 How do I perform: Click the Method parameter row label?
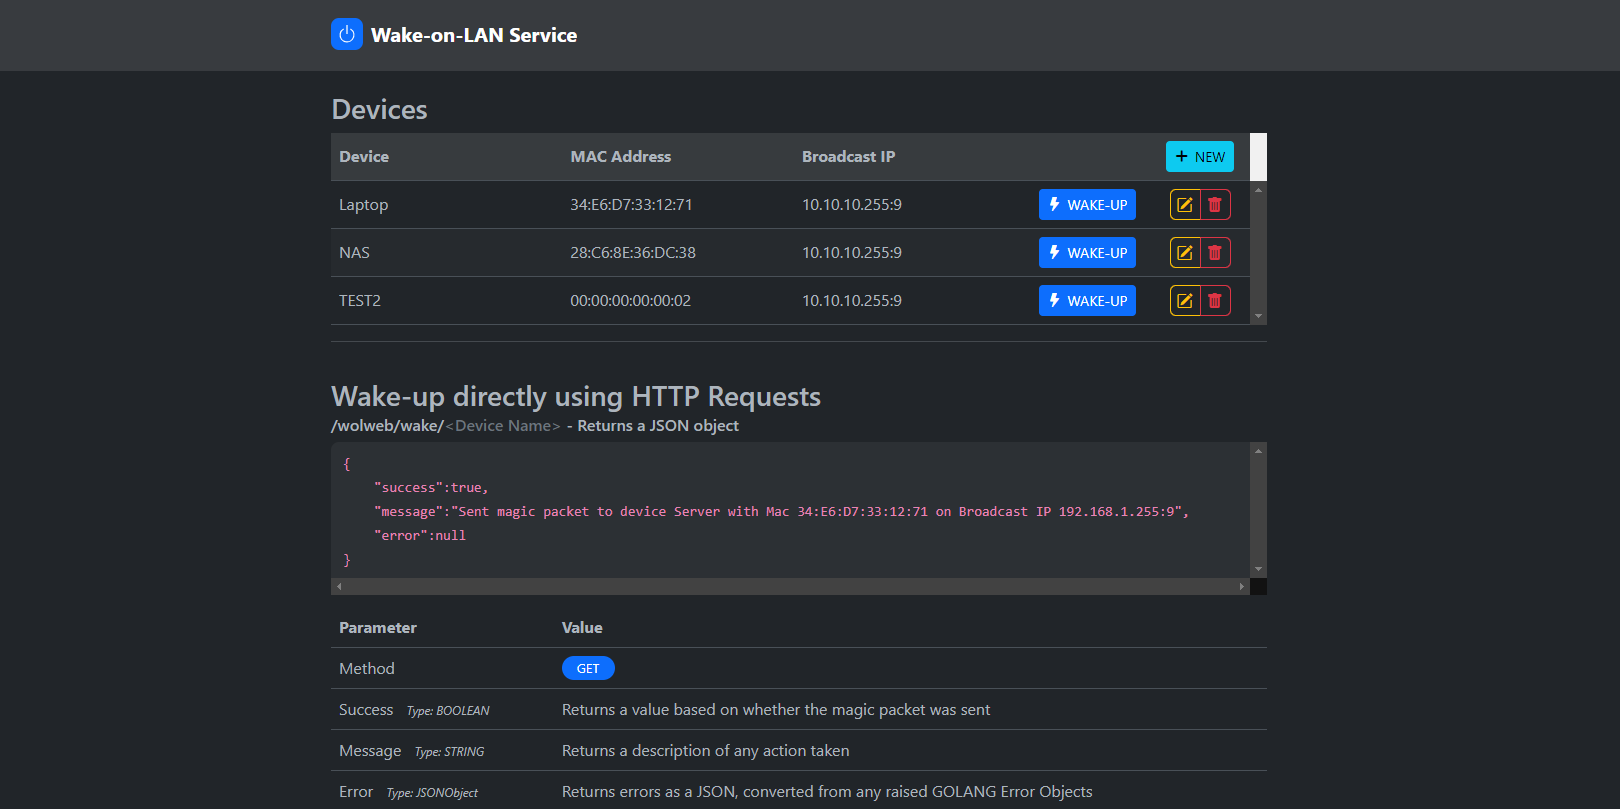click(367, 669)
